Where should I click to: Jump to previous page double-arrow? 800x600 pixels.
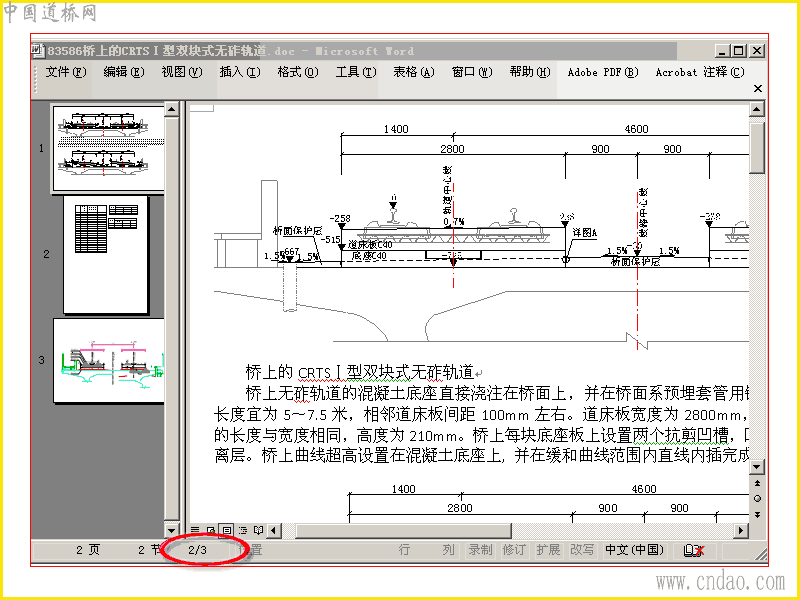point(757,483)
